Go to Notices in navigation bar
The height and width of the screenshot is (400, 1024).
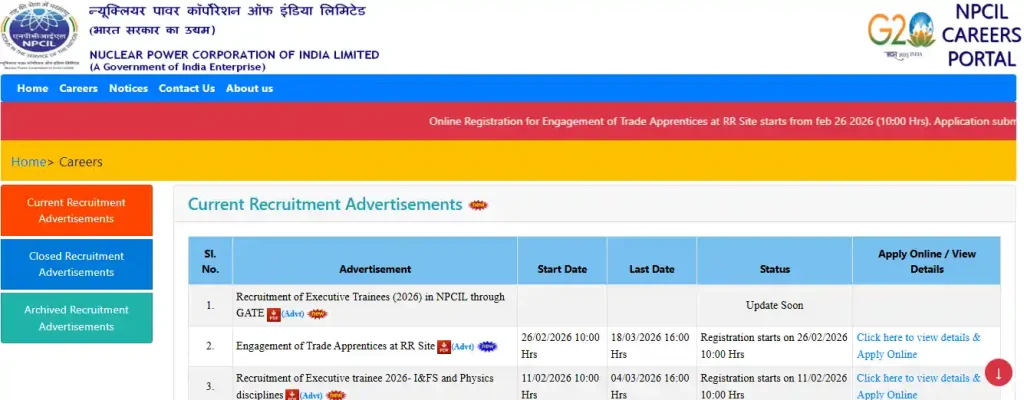click(128, 88)
